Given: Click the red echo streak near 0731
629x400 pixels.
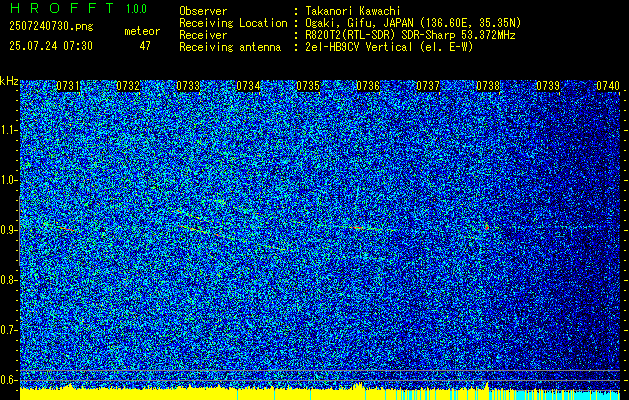Looking at the screenshot, I should click(x=67, y=229).
